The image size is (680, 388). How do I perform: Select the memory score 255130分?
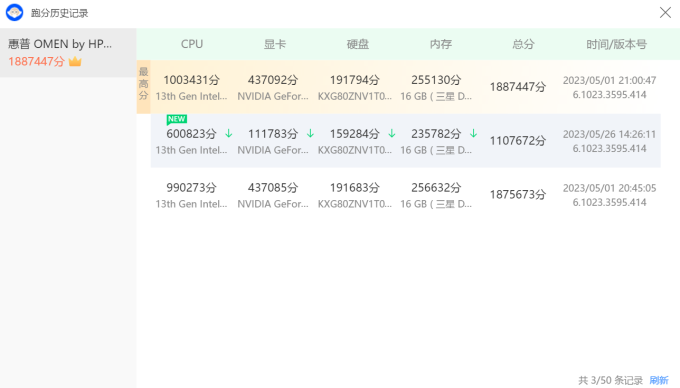pyautogui.click(x=436, y=80)
